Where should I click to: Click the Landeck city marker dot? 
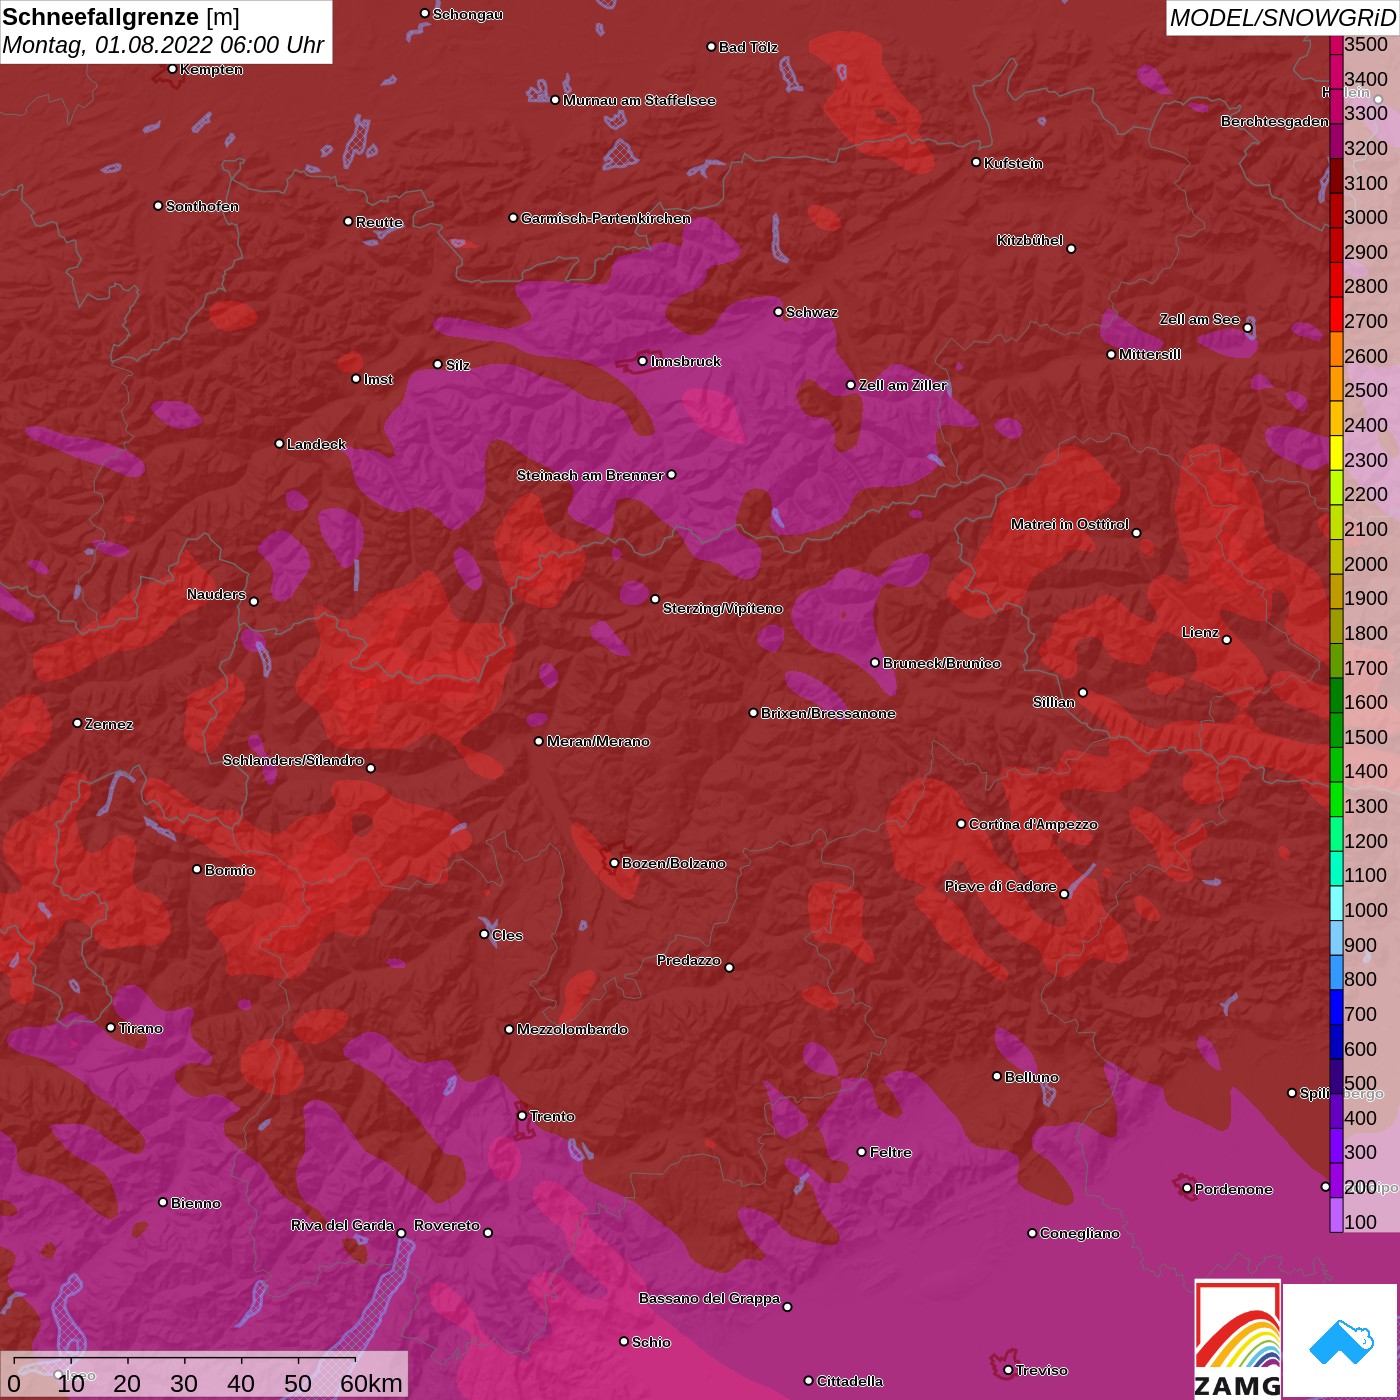tap(279, 444)
